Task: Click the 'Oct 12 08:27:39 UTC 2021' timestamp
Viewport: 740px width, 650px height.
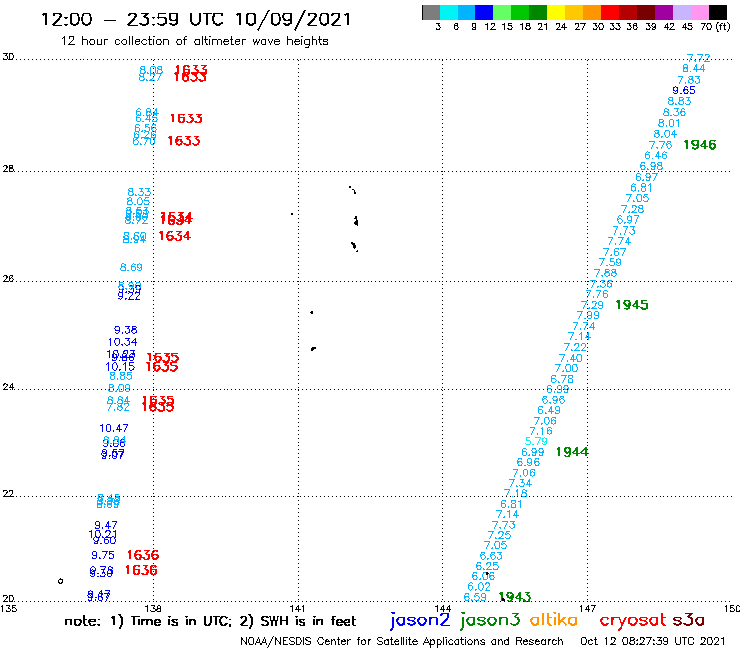Action: 652,641
